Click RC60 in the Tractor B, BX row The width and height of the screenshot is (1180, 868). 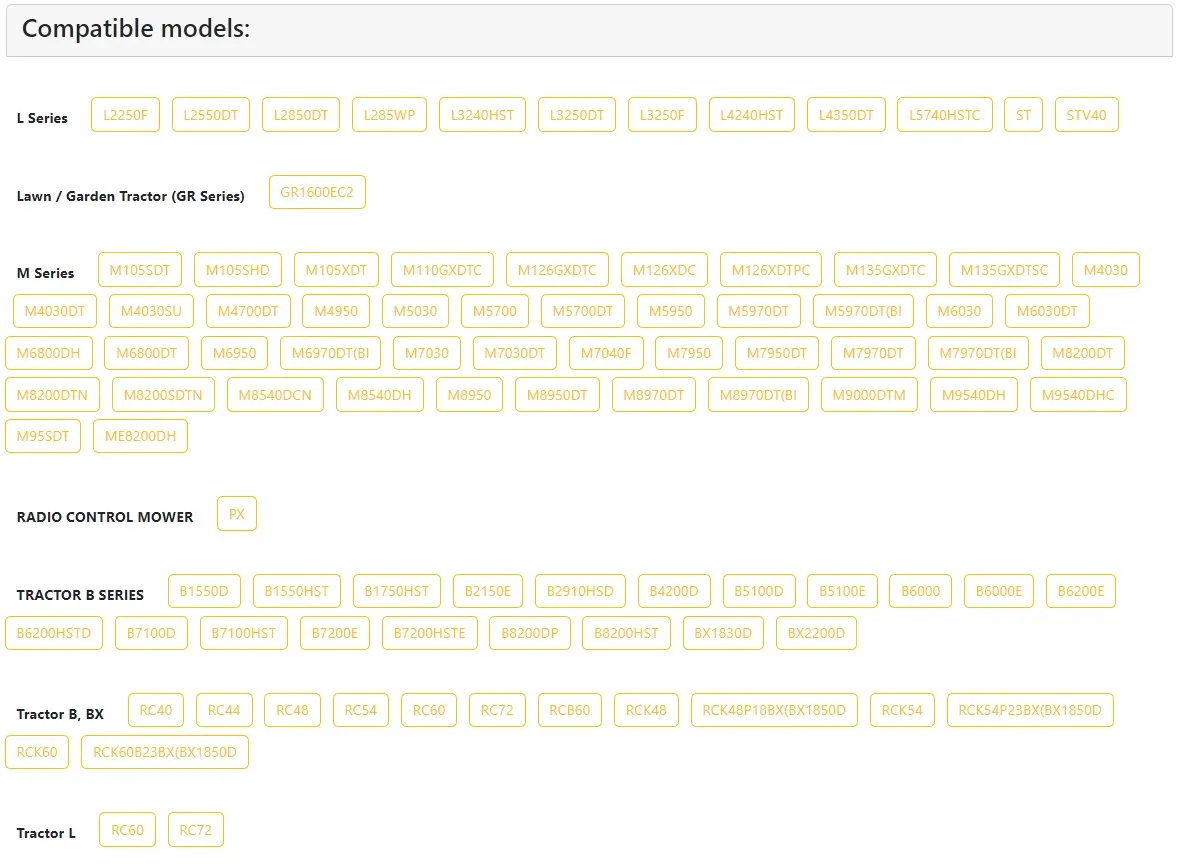(x=429, y=710)
